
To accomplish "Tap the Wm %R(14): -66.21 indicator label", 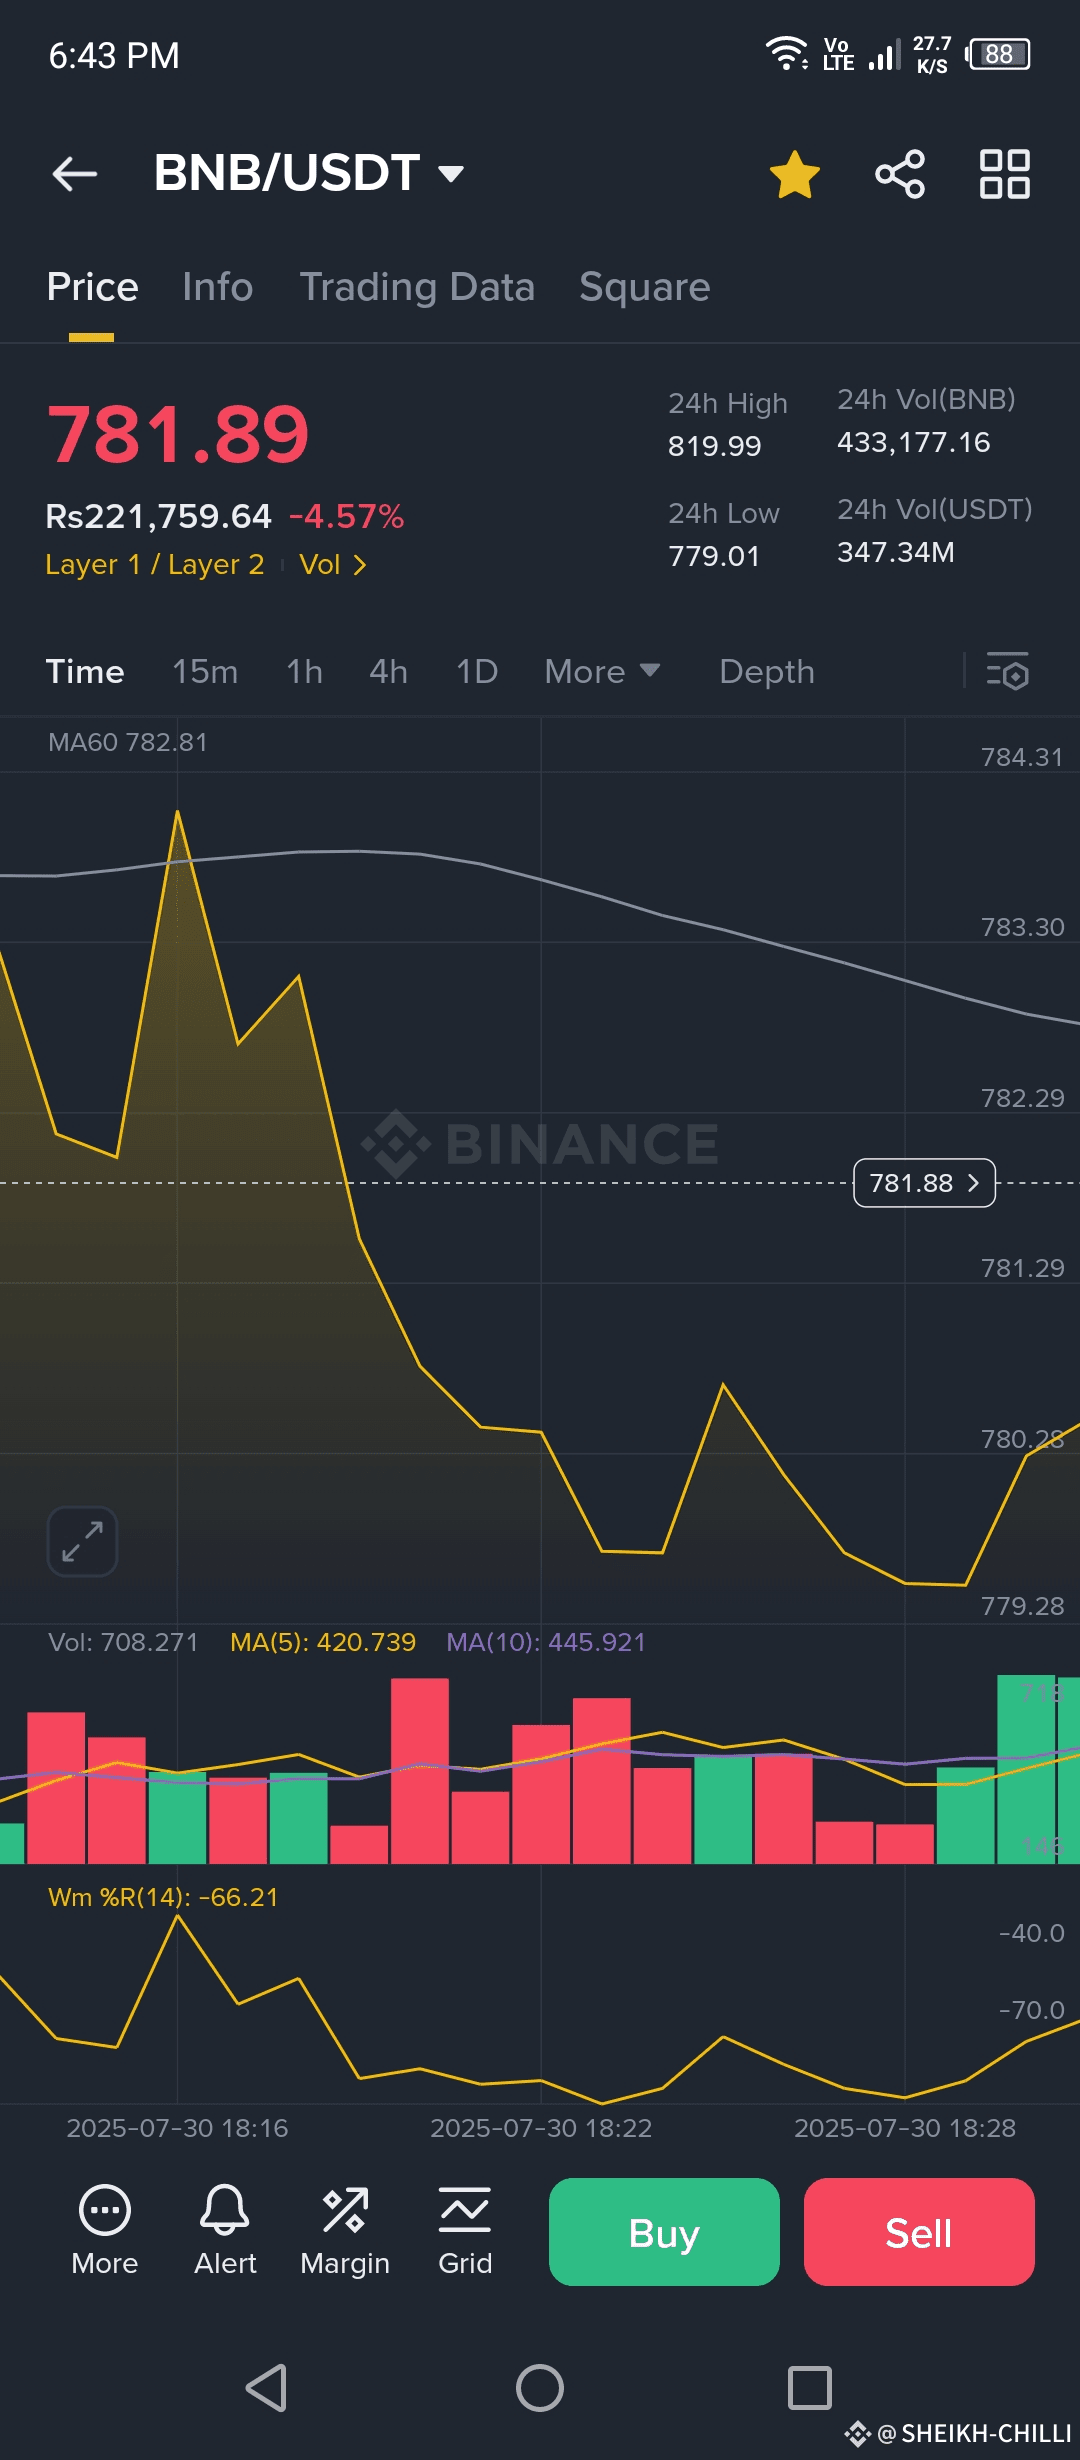I will pos(163,1897).
